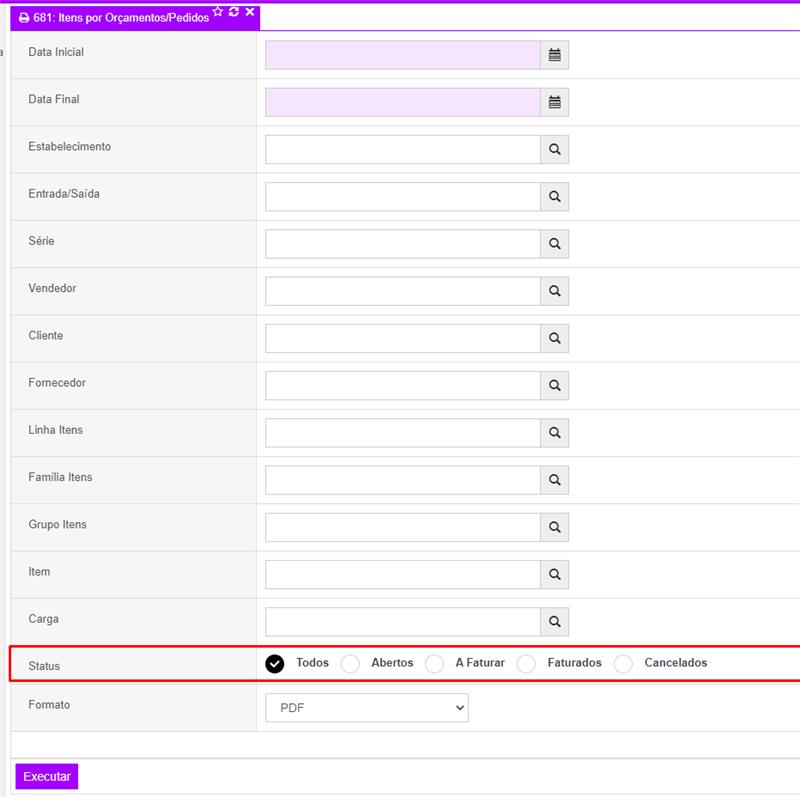
Task: Open the calendar picker for Data Final
Action: point(555,102)
